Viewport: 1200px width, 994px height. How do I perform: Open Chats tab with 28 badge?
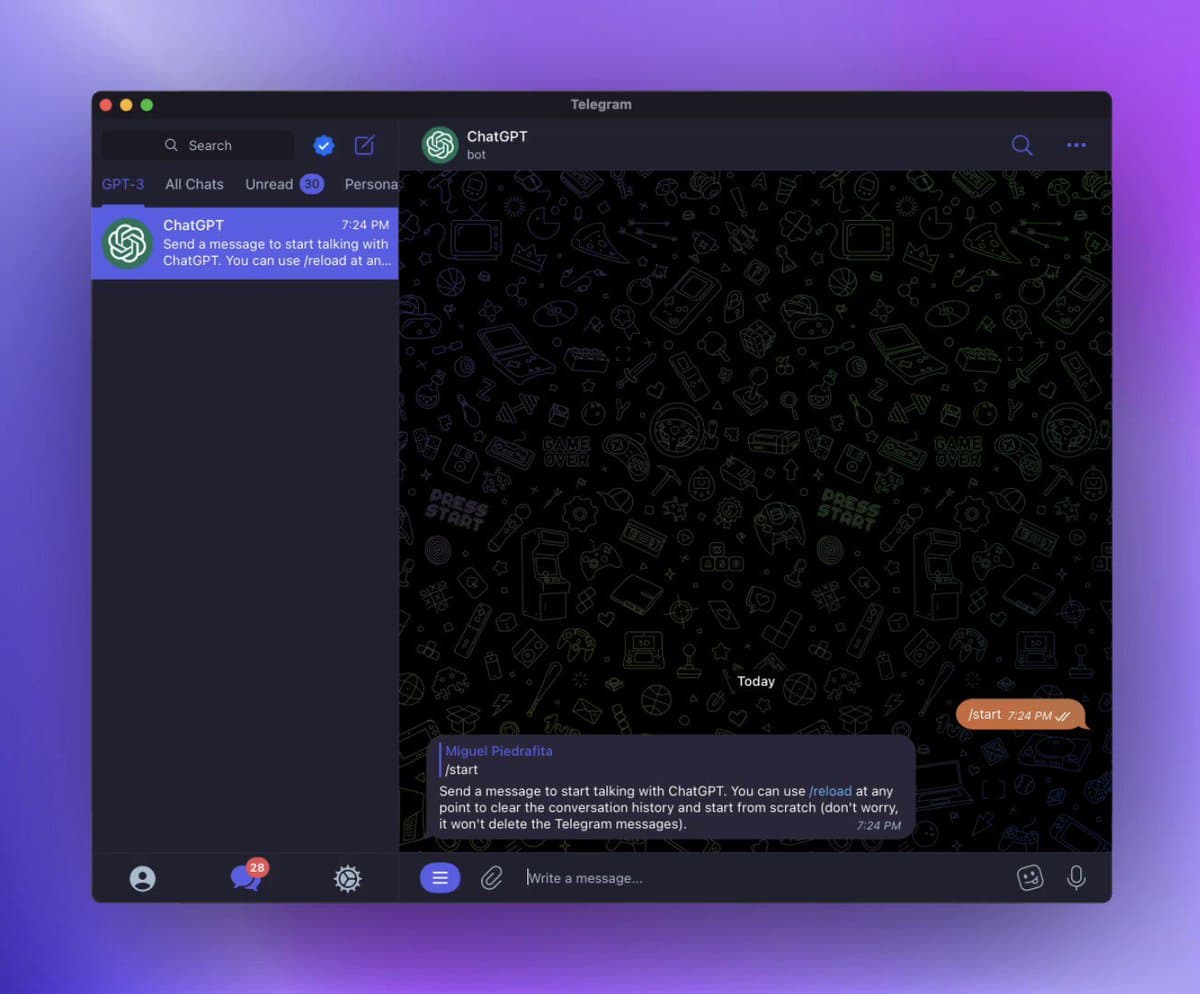tap(247, 876)
